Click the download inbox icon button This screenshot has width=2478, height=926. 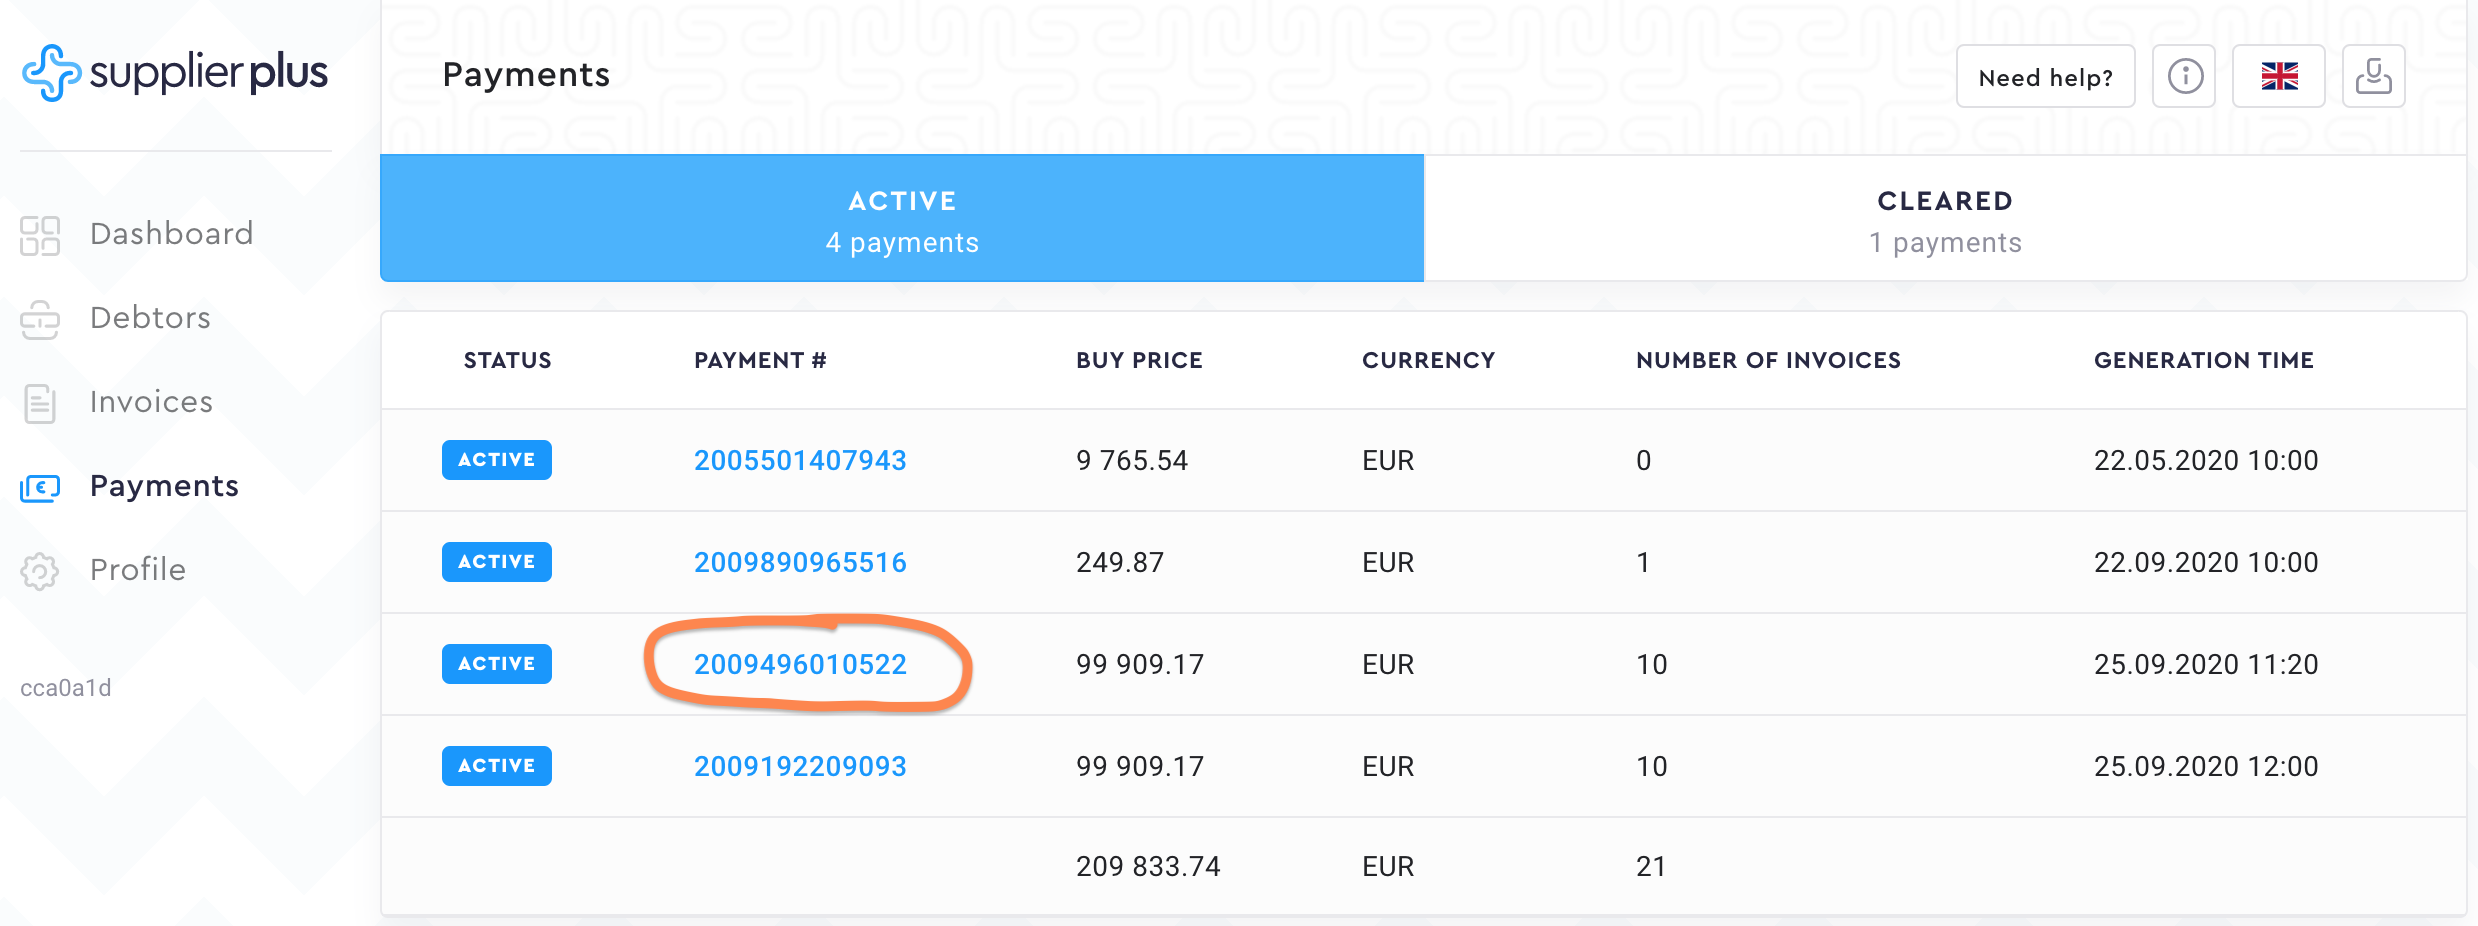pyautogui.click(x=2373, y=76)
